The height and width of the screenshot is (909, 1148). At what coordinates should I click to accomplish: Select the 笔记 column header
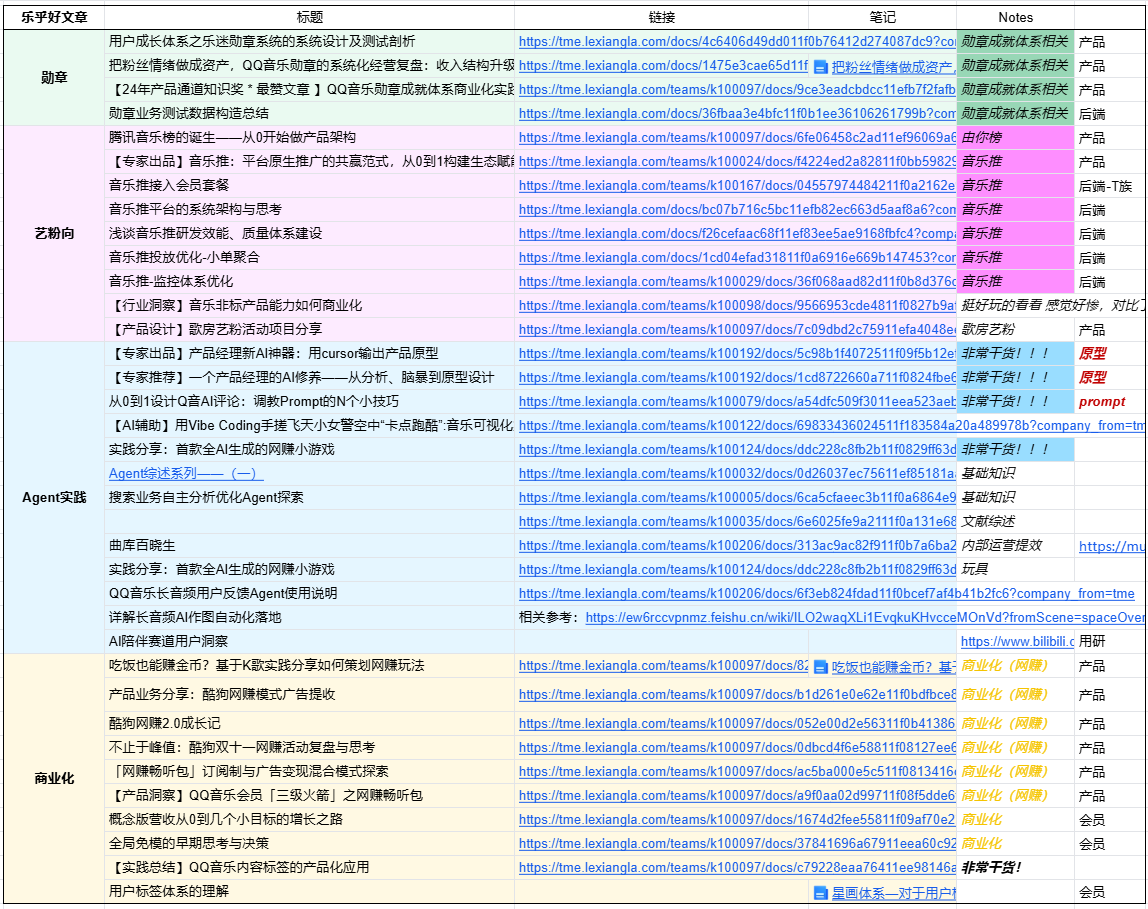(882, 17)
